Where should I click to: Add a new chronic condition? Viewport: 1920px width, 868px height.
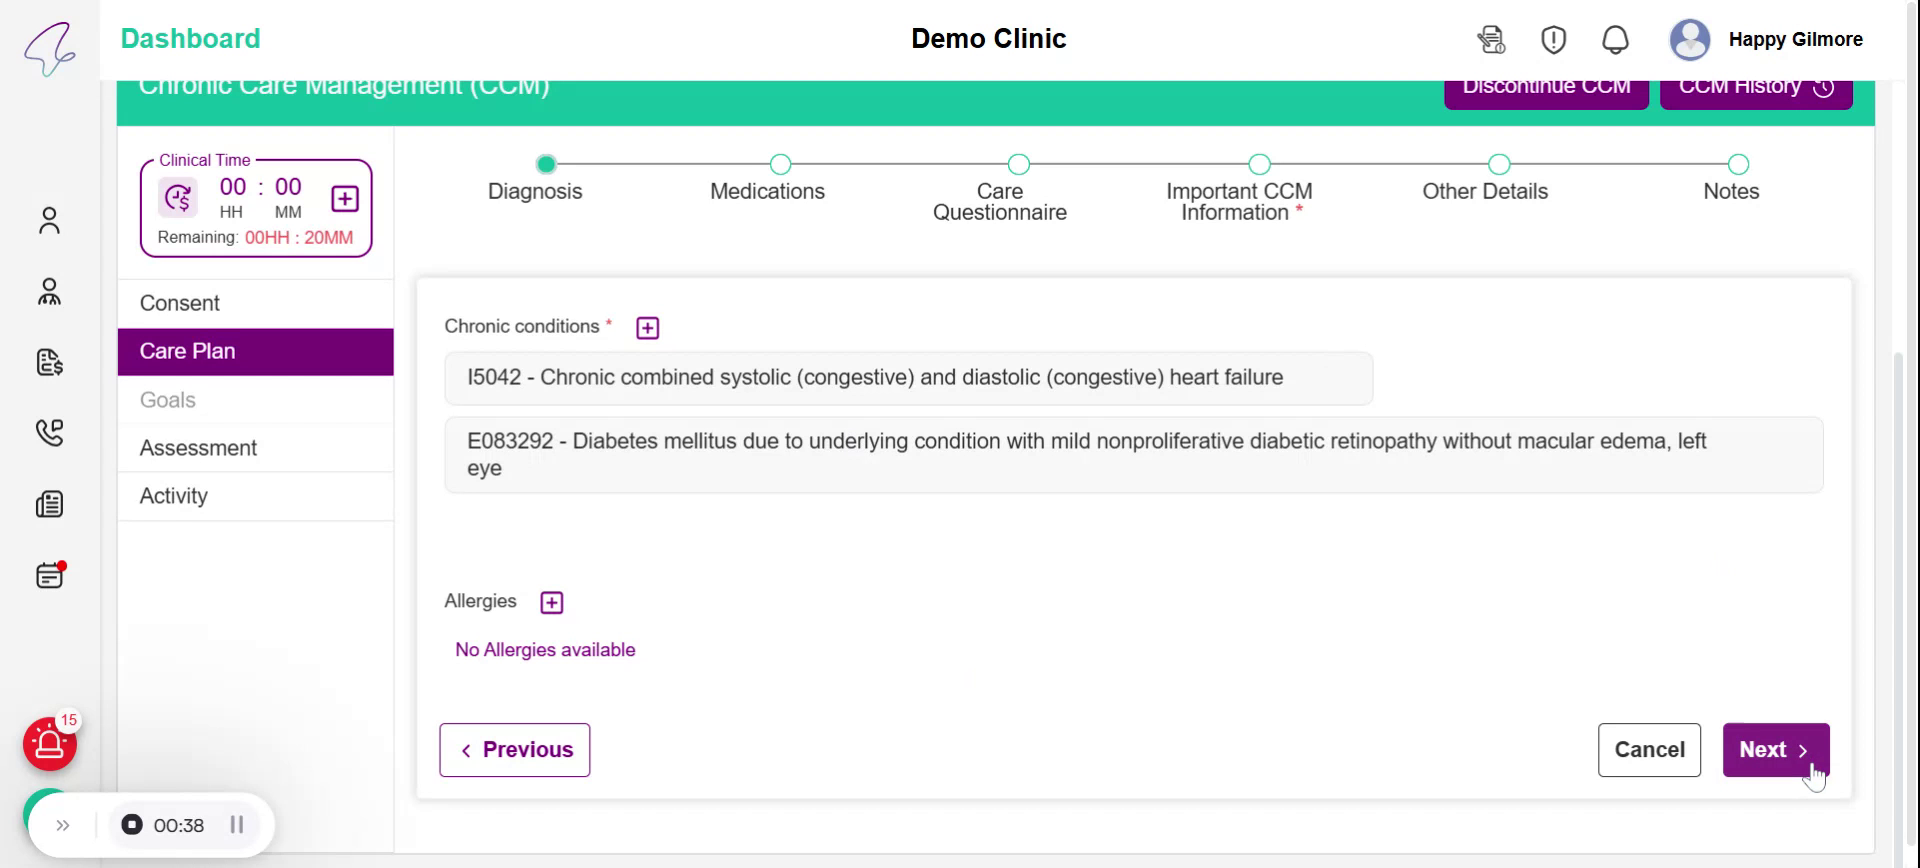pos(648,328)
